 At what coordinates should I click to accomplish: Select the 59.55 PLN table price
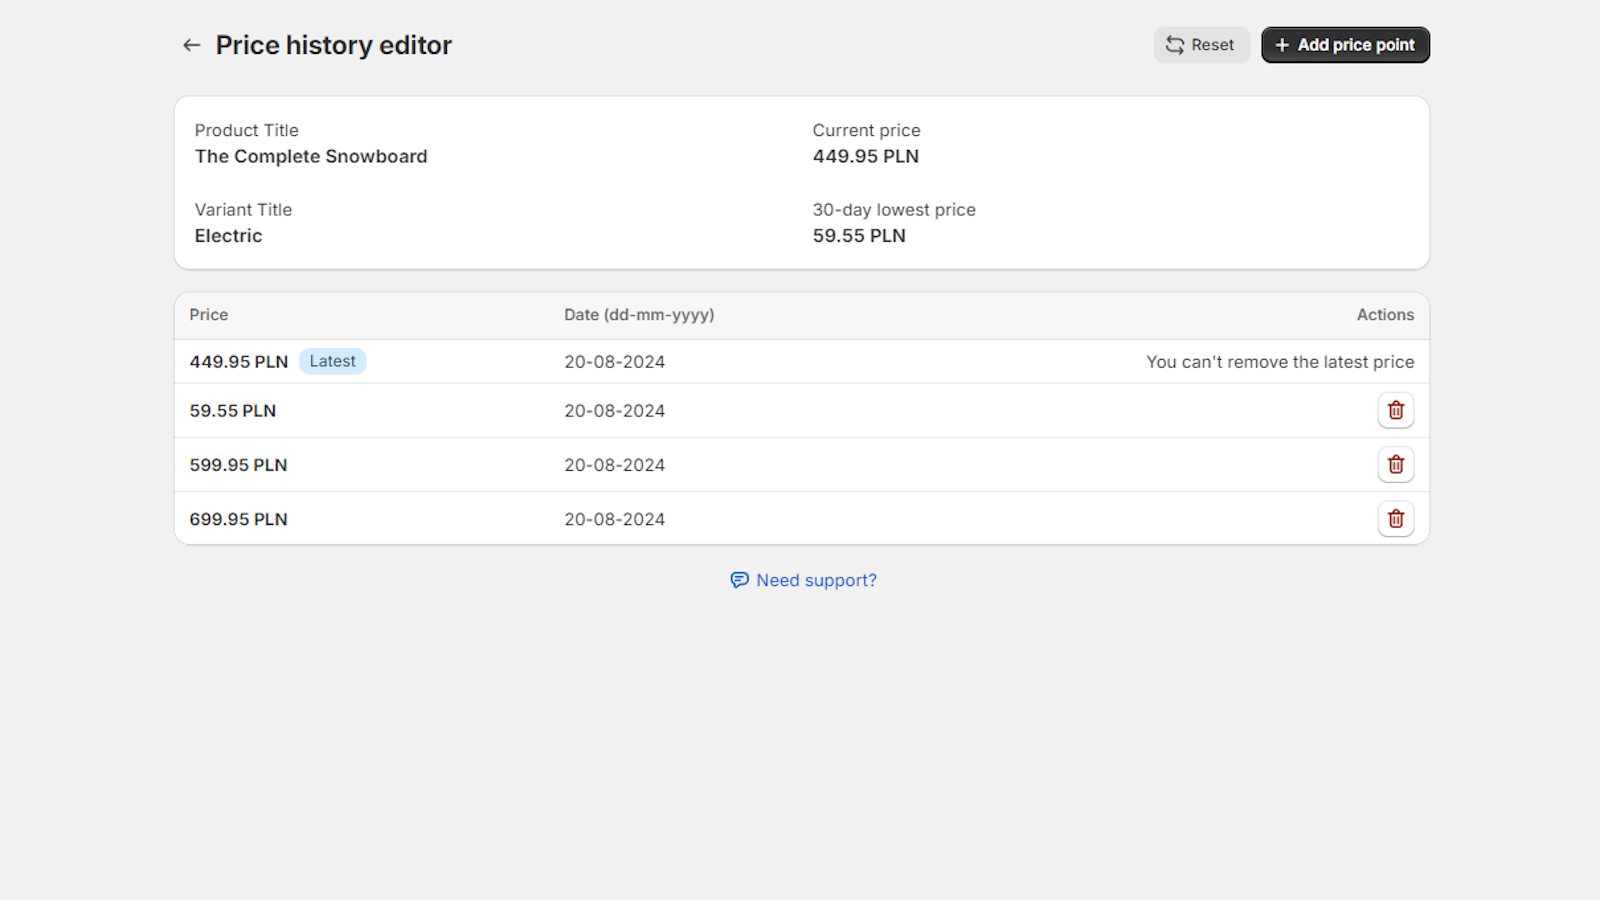233,411
